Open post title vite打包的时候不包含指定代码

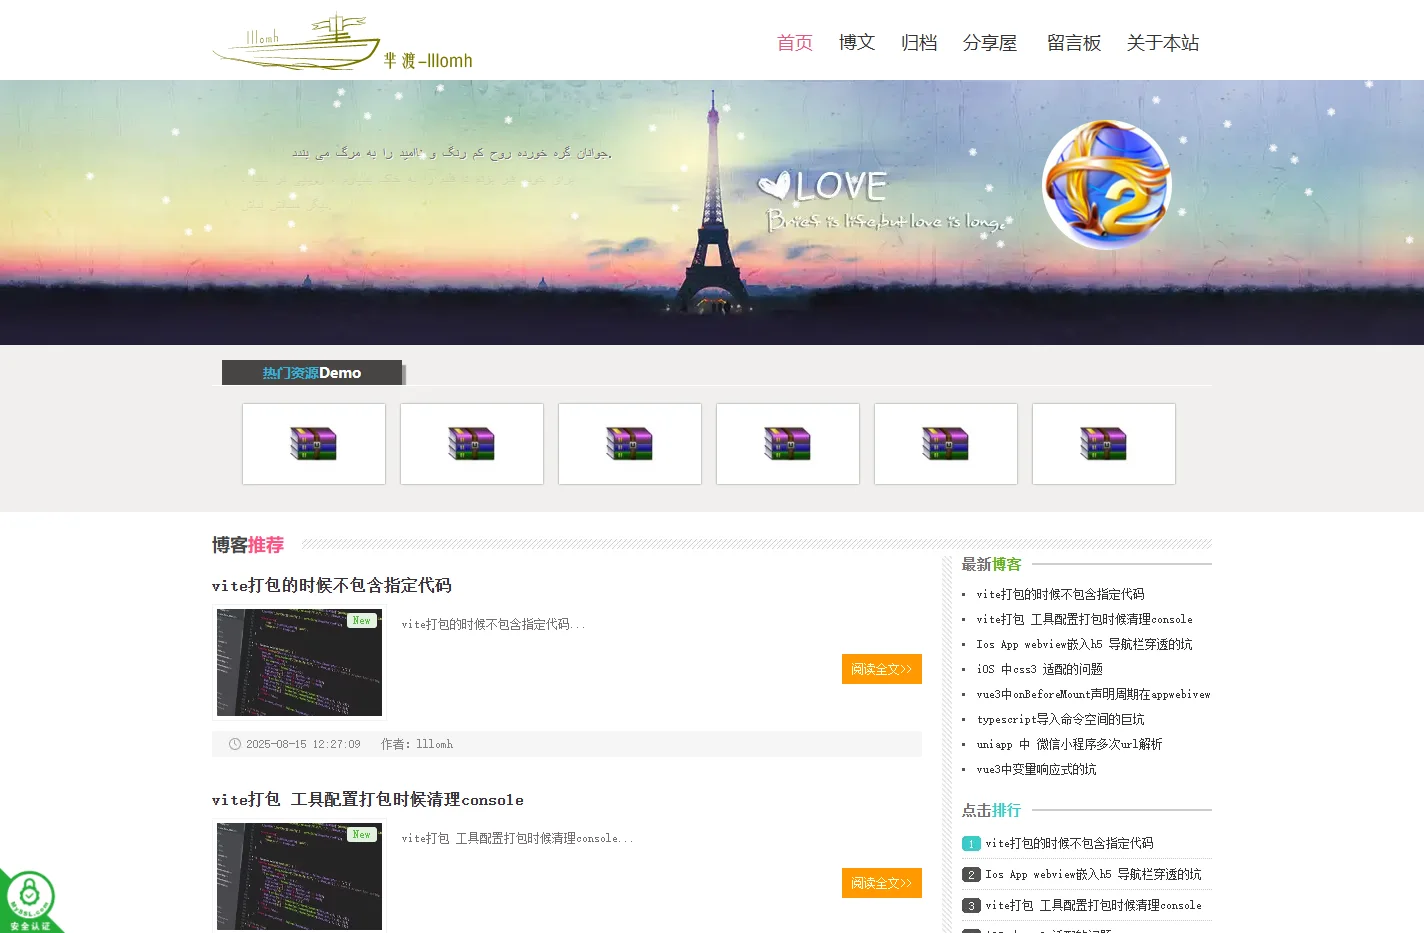[332, 585]
